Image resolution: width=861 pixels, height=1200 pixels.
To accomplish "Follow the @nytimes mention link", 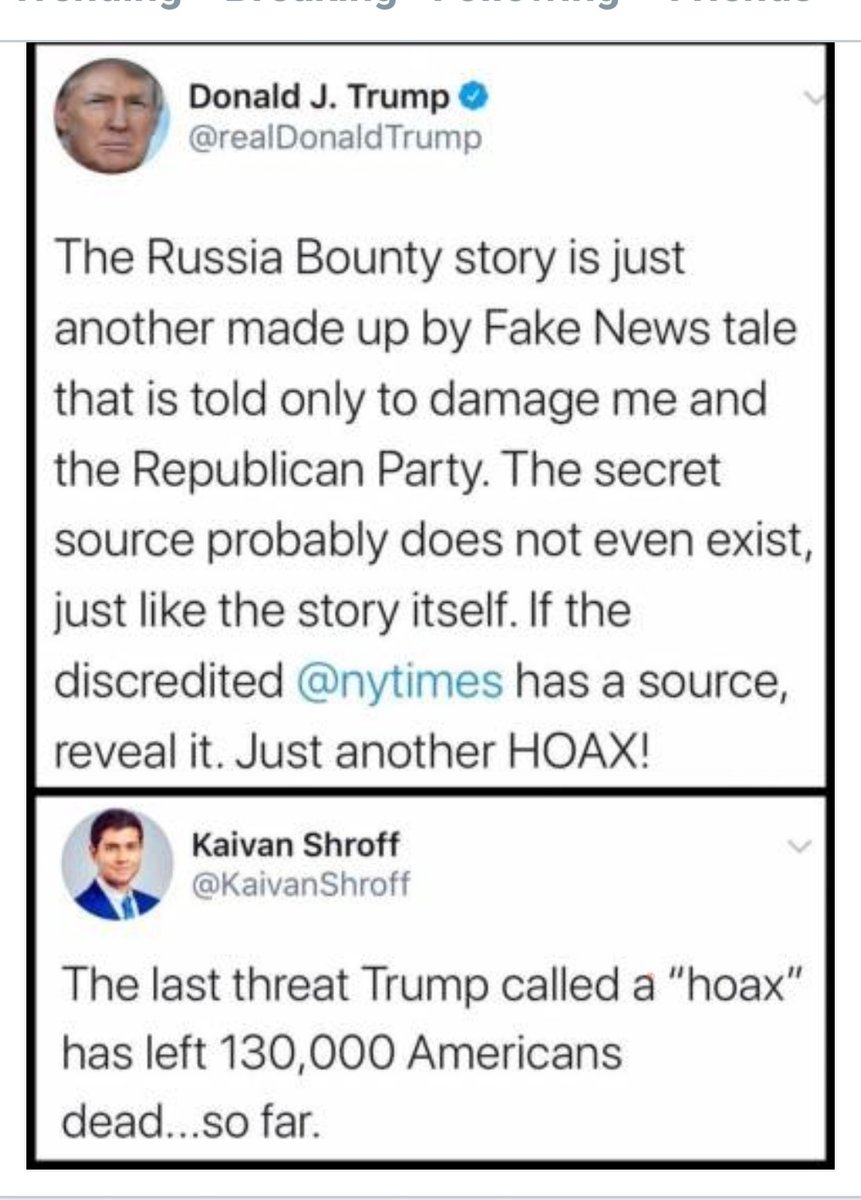I will tap(399, 682).
